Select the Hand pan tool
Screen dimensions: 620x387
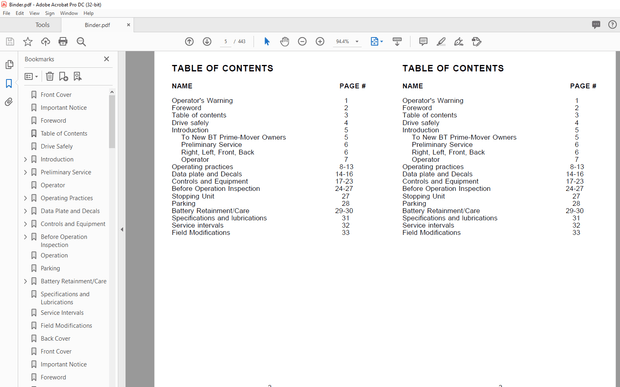(284, 42)
